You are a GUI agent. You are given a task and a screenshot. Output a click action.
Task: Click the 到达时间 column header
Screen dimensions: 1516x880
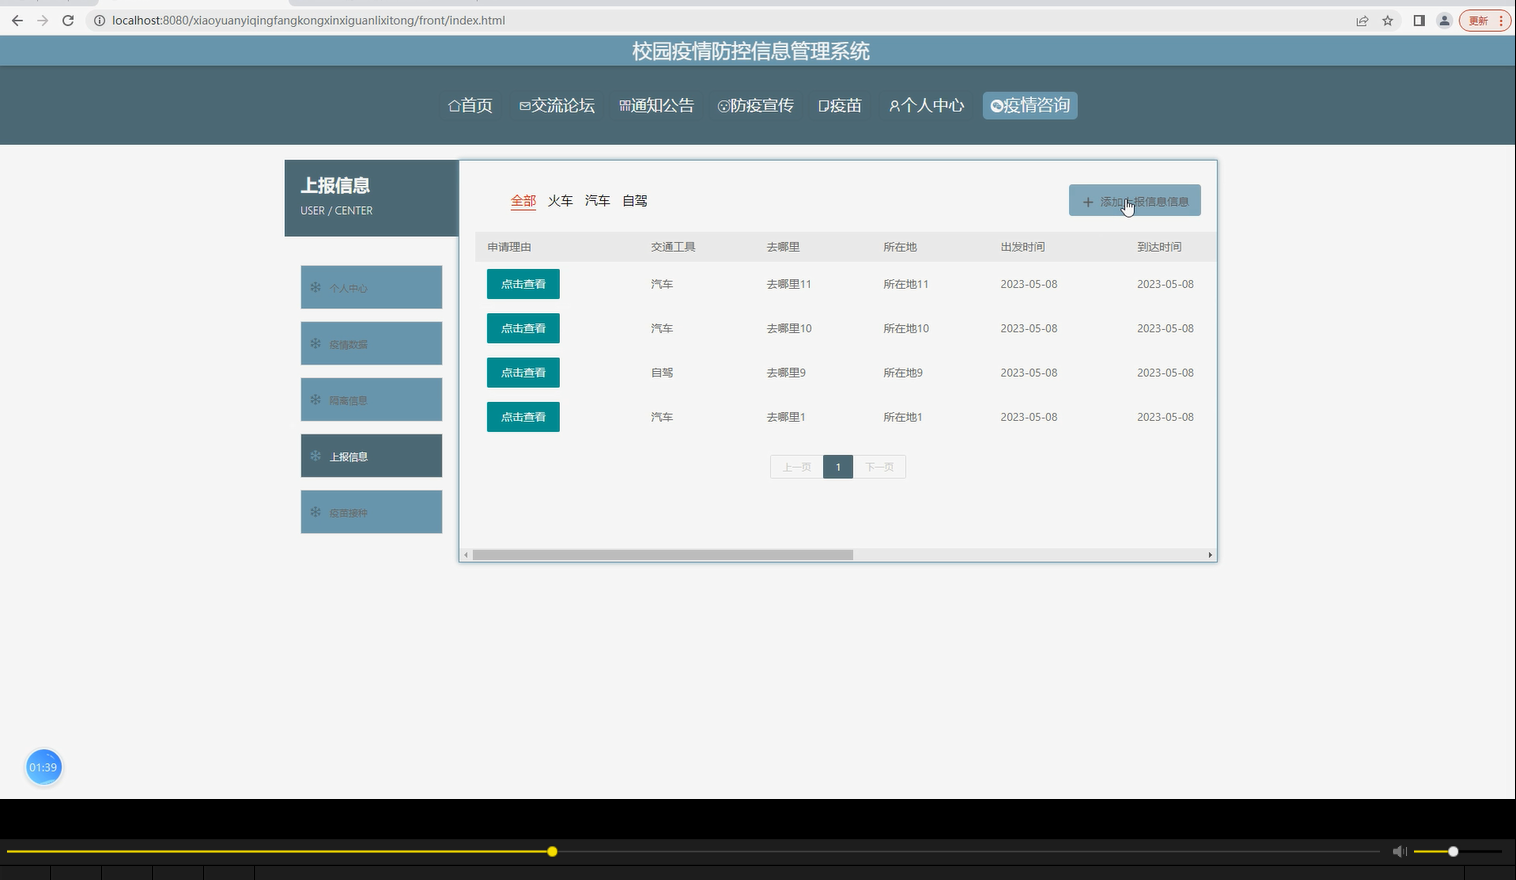pos(1159,247)
